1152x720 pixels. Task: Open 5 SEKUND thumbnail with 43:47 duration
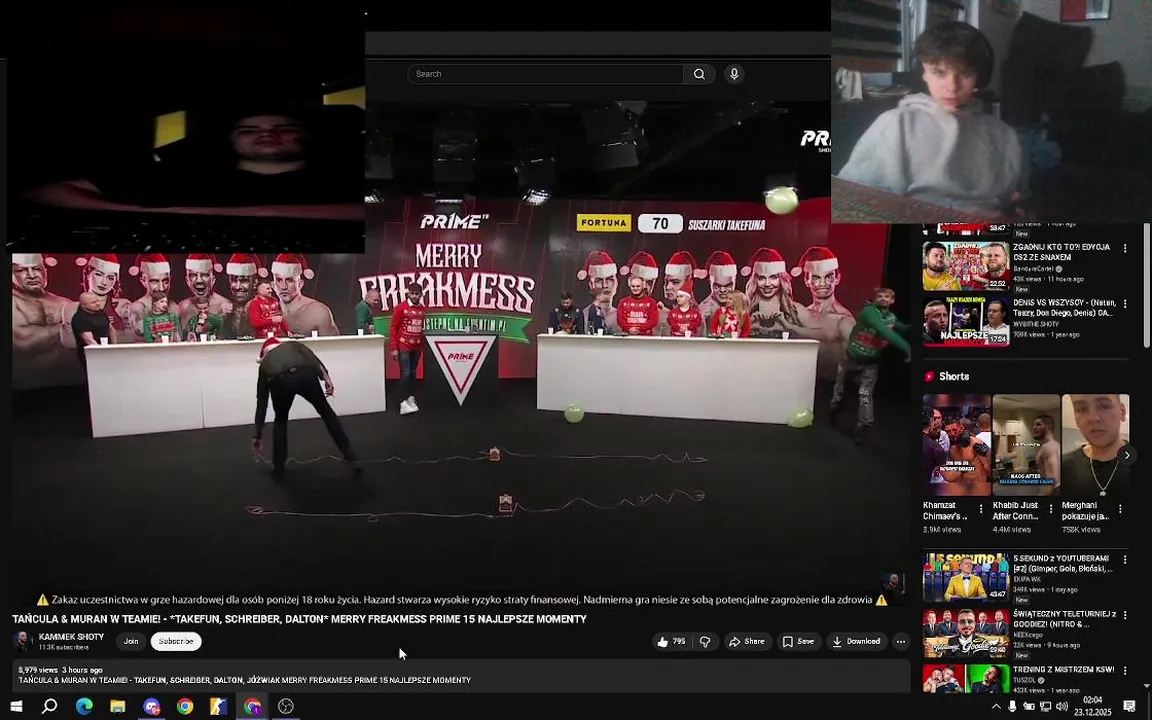click(x=966, y=577)
